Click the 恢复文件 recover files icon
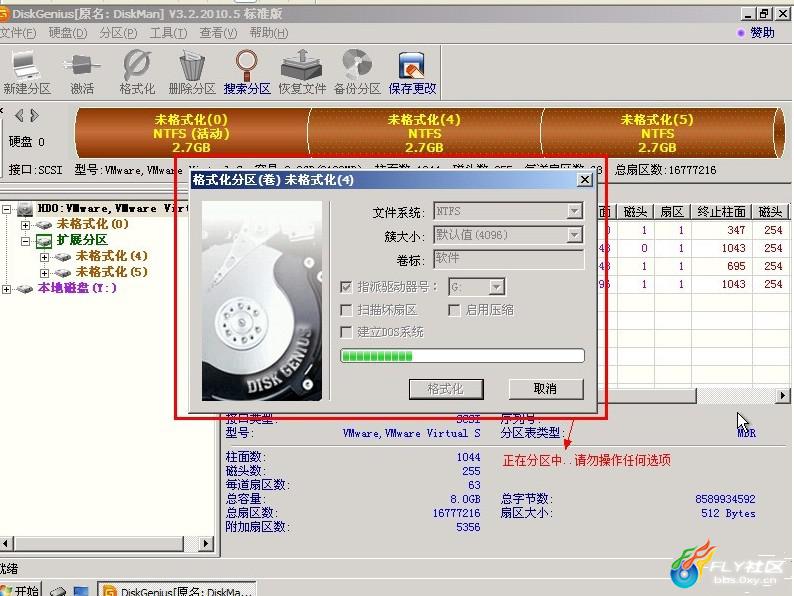This screenshot has height=596, width=794. coord(302,72)
